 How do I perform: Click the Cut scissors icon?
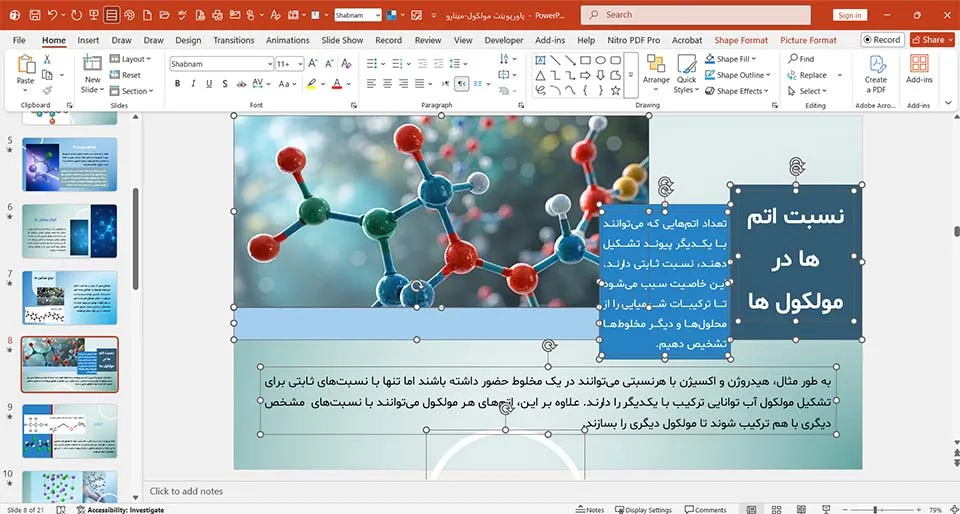point(47,59)
